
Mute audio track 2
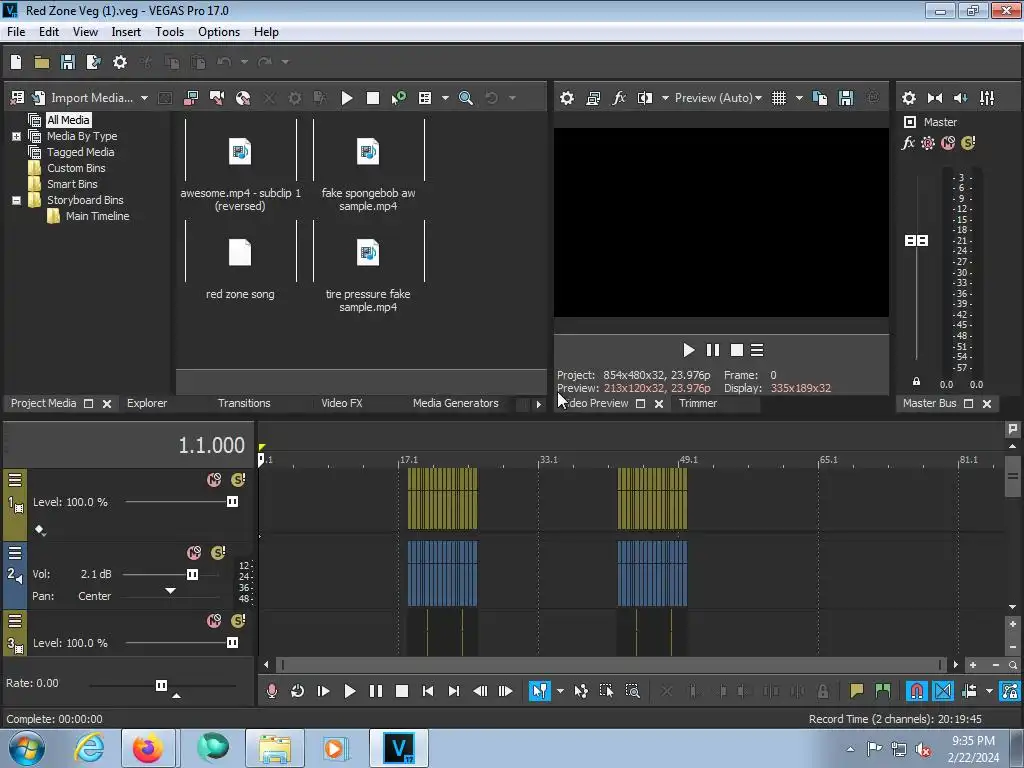coord(194,553)
